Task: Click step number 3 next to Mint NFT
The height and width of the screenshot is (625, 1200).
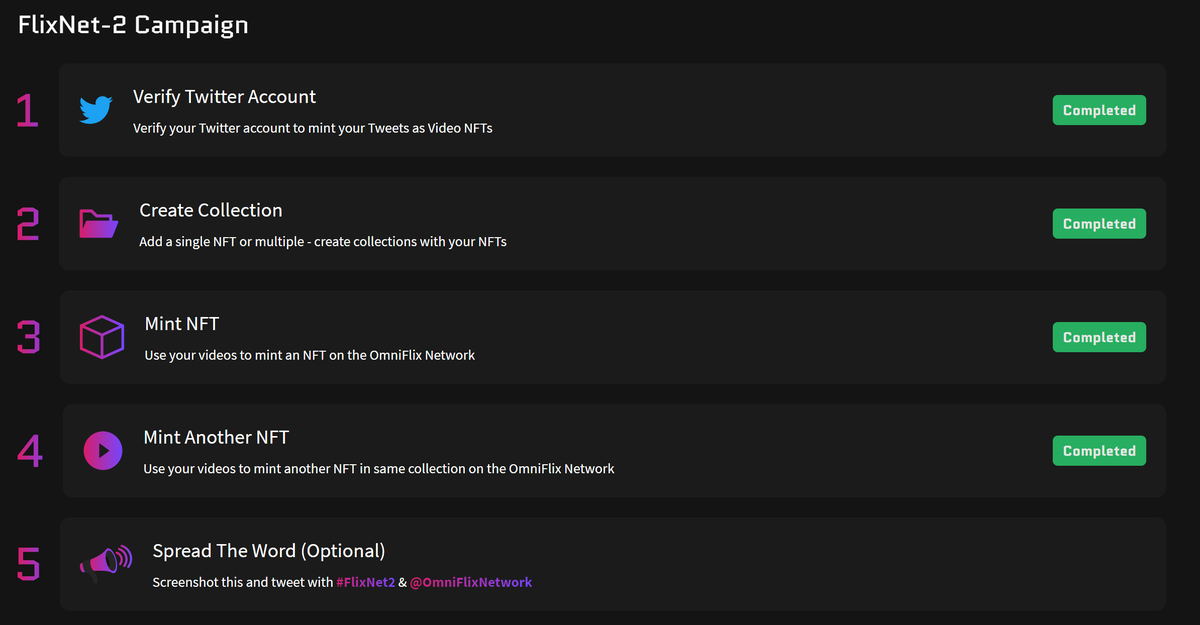Action: click(x=28, y=338)
